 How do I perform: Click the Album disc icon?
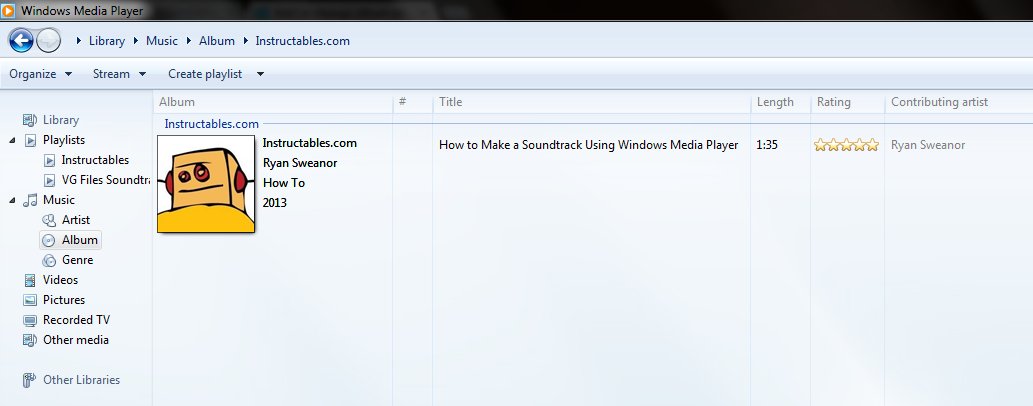pyautogui.click(x=49, y=240)
